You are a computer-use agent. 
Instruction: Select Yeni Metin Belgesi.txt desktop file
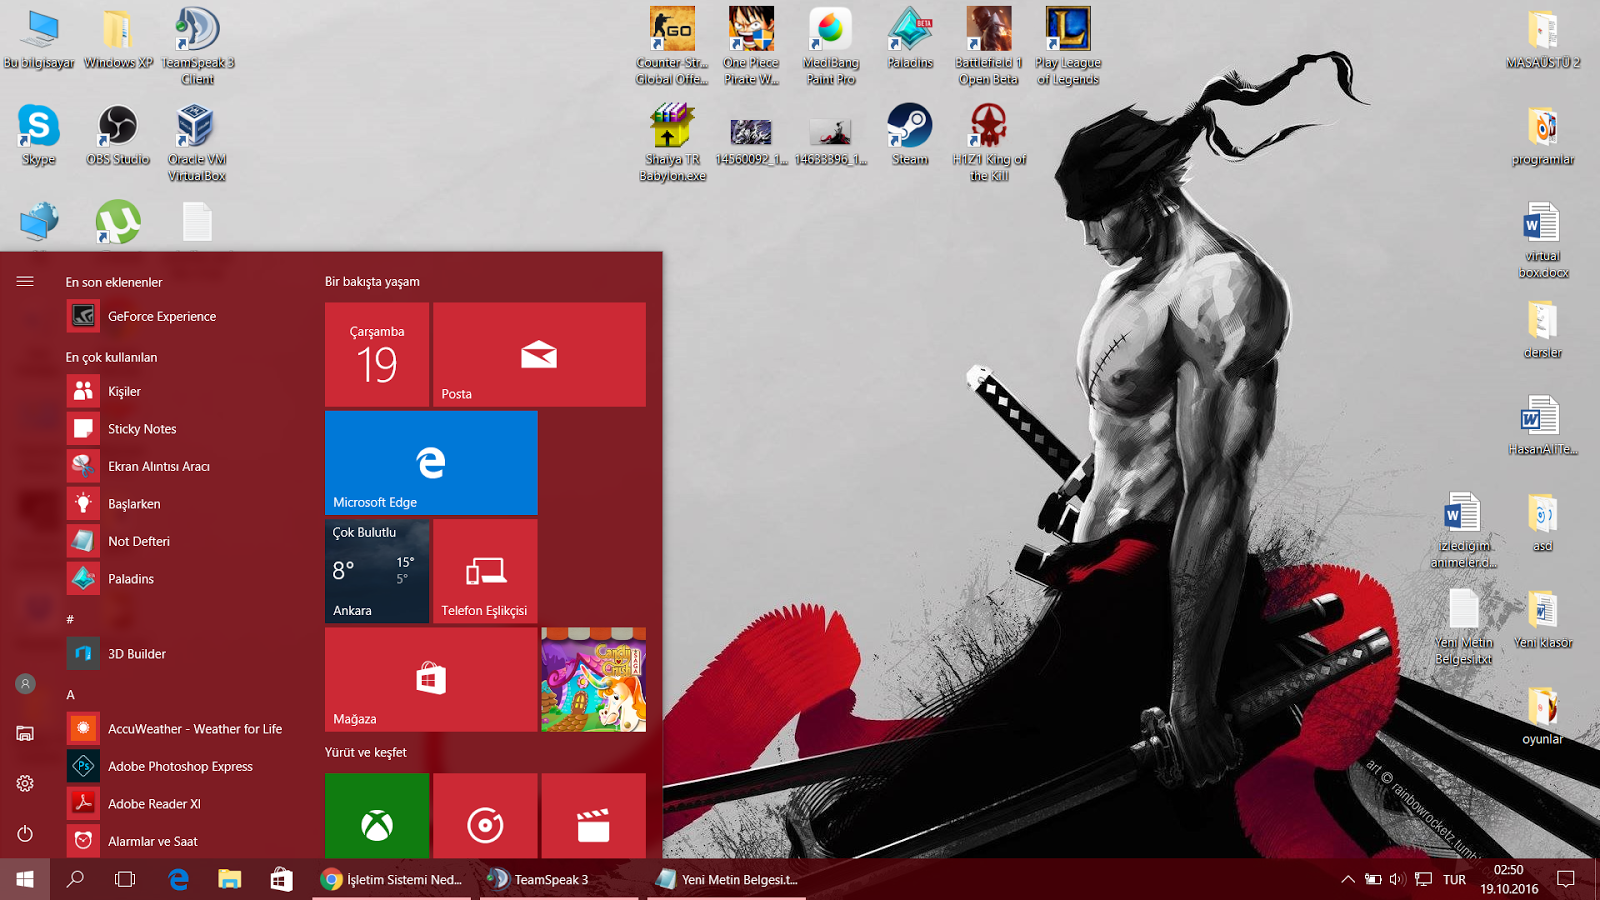click(x=1464, y=627)
